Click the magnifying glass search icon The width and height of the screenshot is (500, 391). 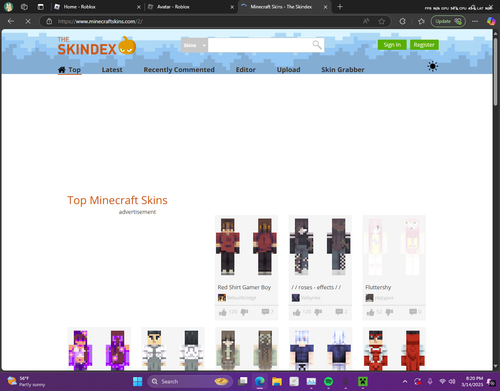(317, 45)
